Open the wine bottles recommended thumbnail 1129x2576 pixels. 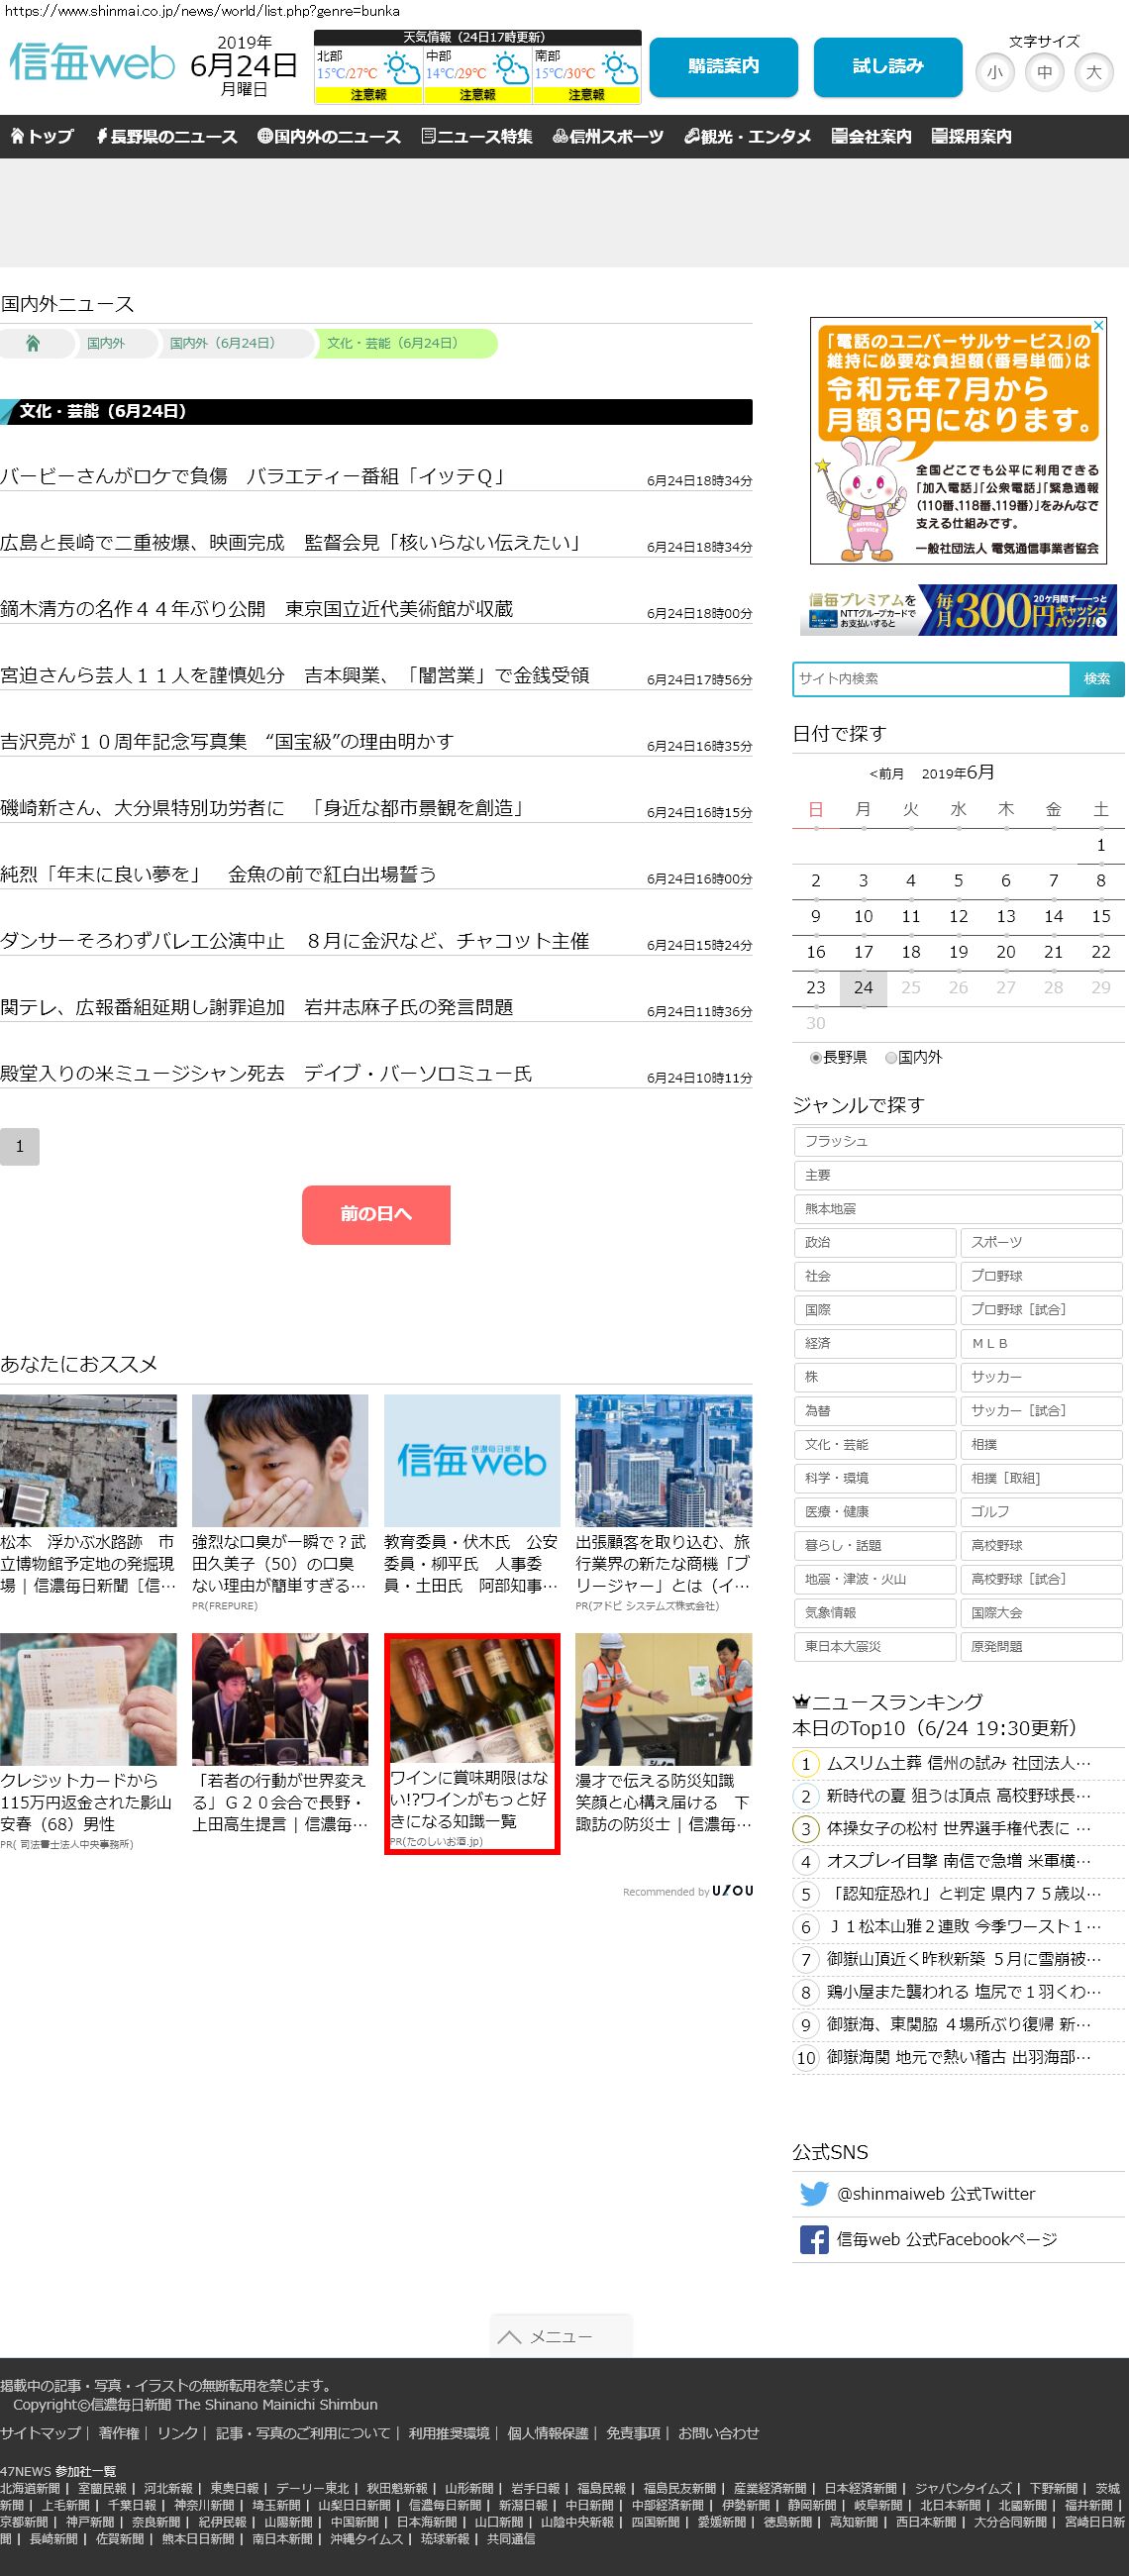(x=472, y=1699)
